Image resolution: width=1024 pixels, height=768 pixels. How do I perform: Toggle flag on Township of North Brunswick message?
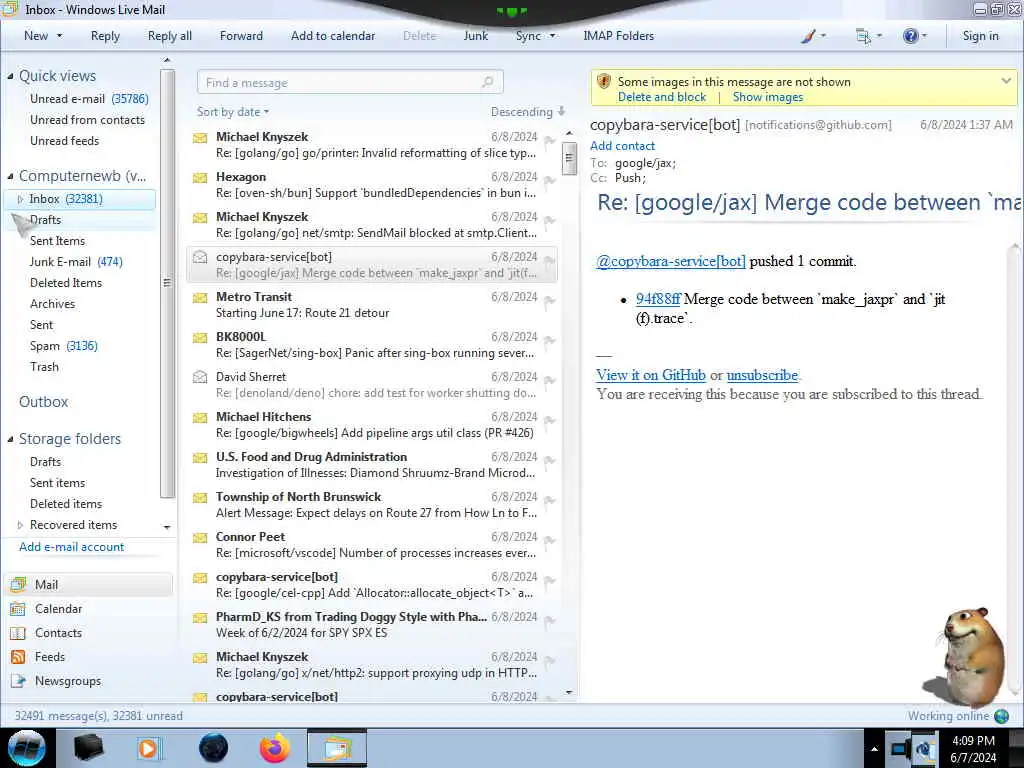click(x=549, y=501)
